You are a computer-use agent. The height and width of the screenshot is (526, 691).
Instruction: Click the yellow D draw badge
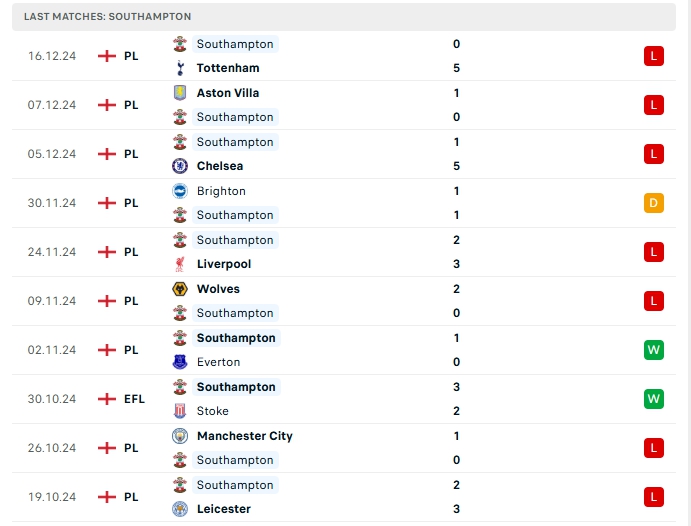[x=654, y=203]
